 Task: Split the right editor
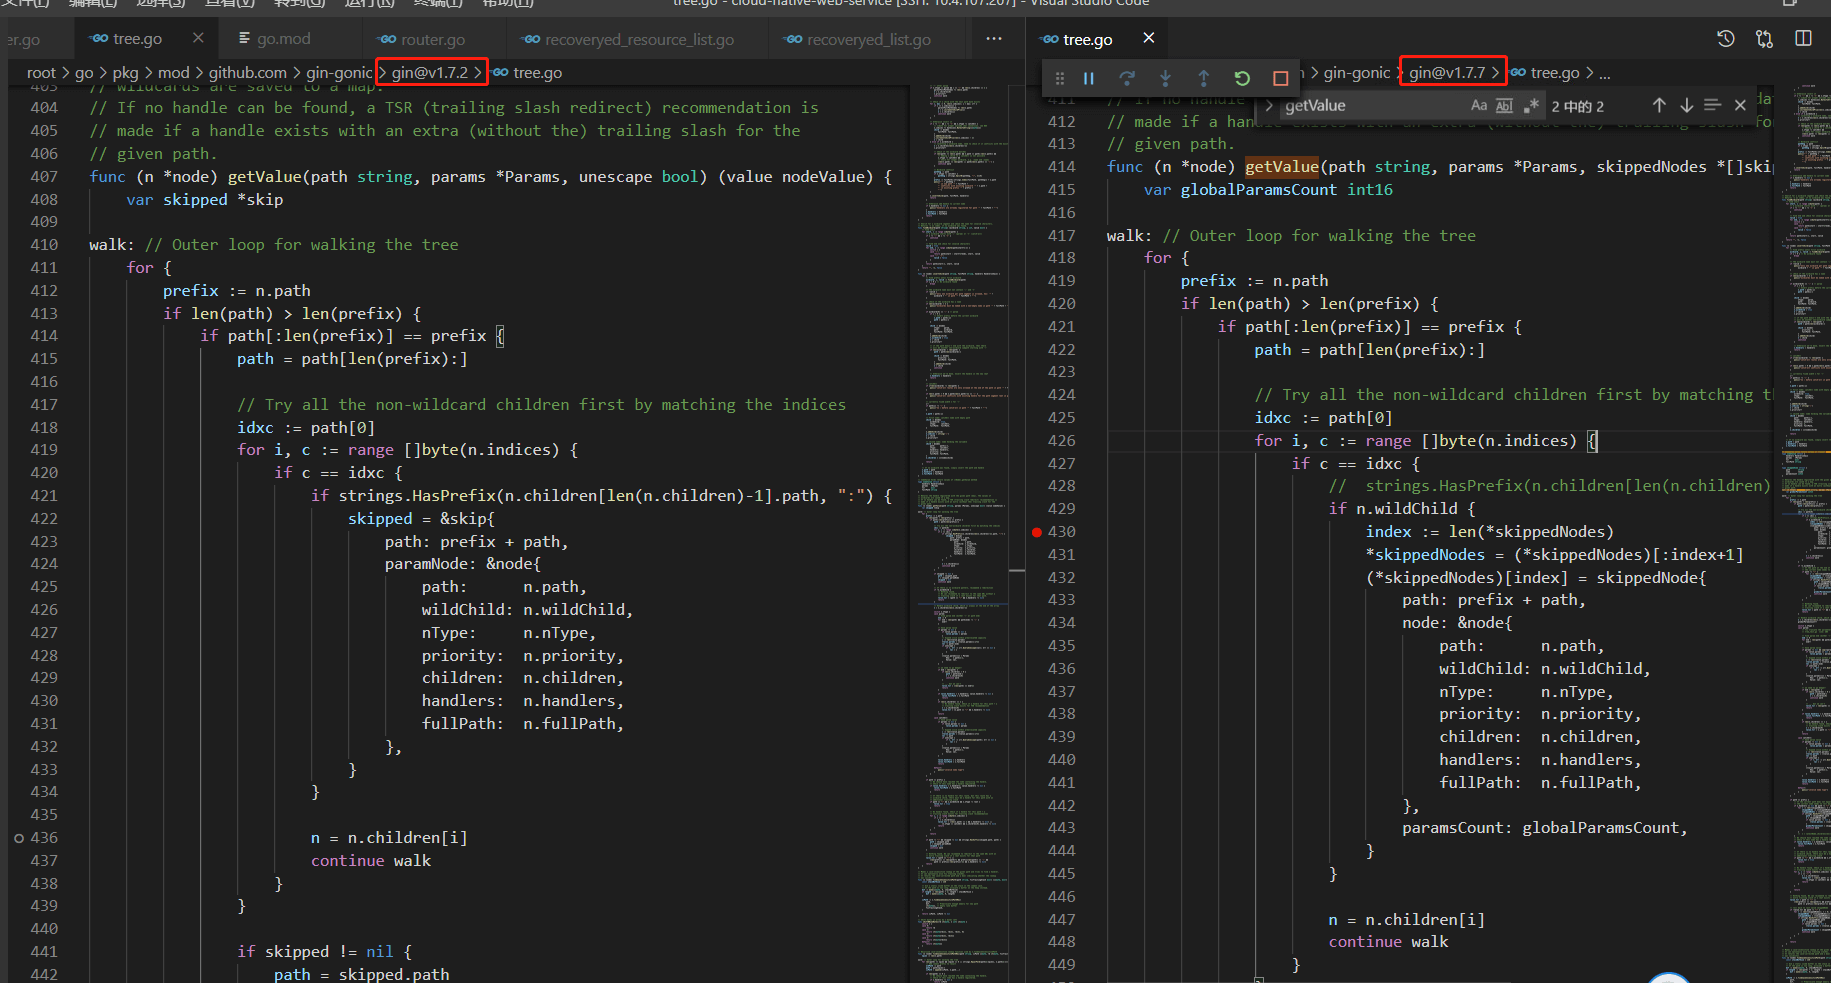(1803, 39)
